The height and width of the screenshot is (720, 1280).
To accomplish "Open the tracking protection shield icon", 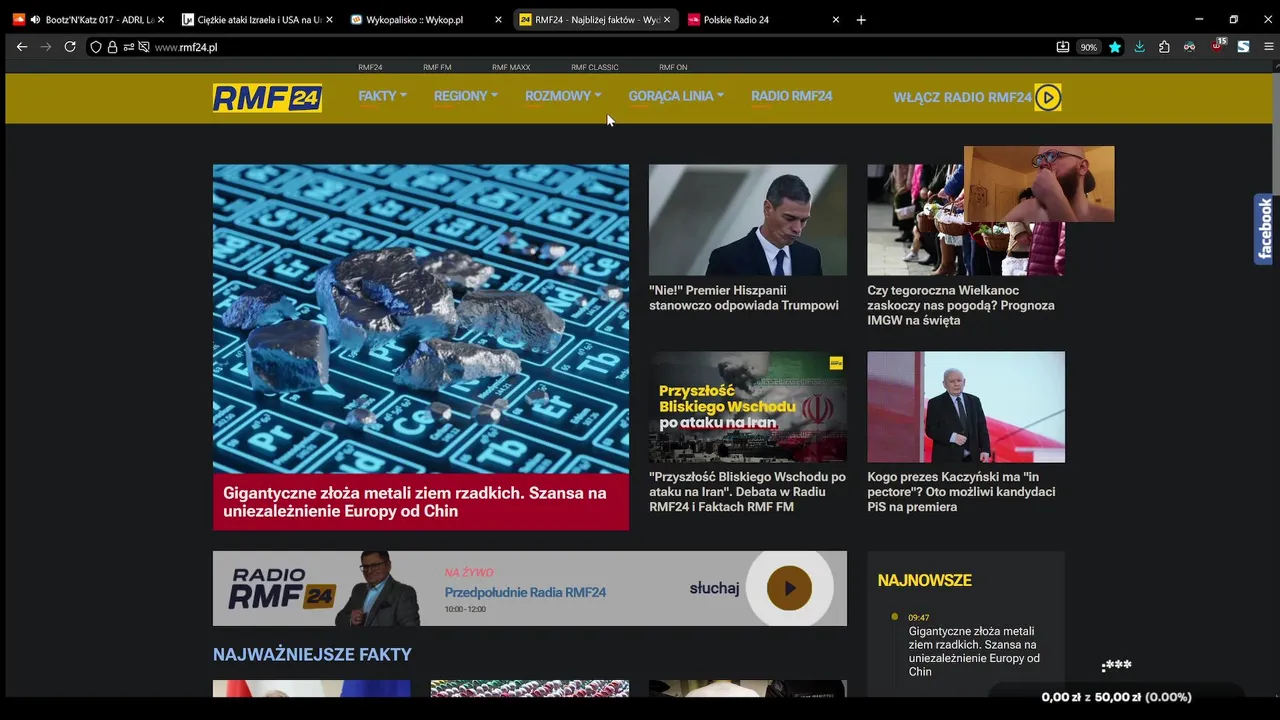I will 96,47.
